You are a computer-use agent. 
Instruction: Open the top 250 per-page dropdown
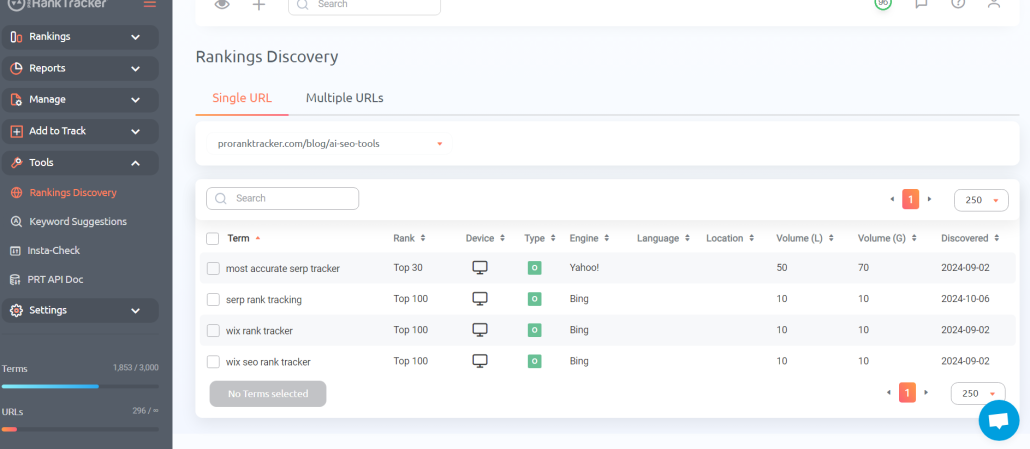point(981,200)
